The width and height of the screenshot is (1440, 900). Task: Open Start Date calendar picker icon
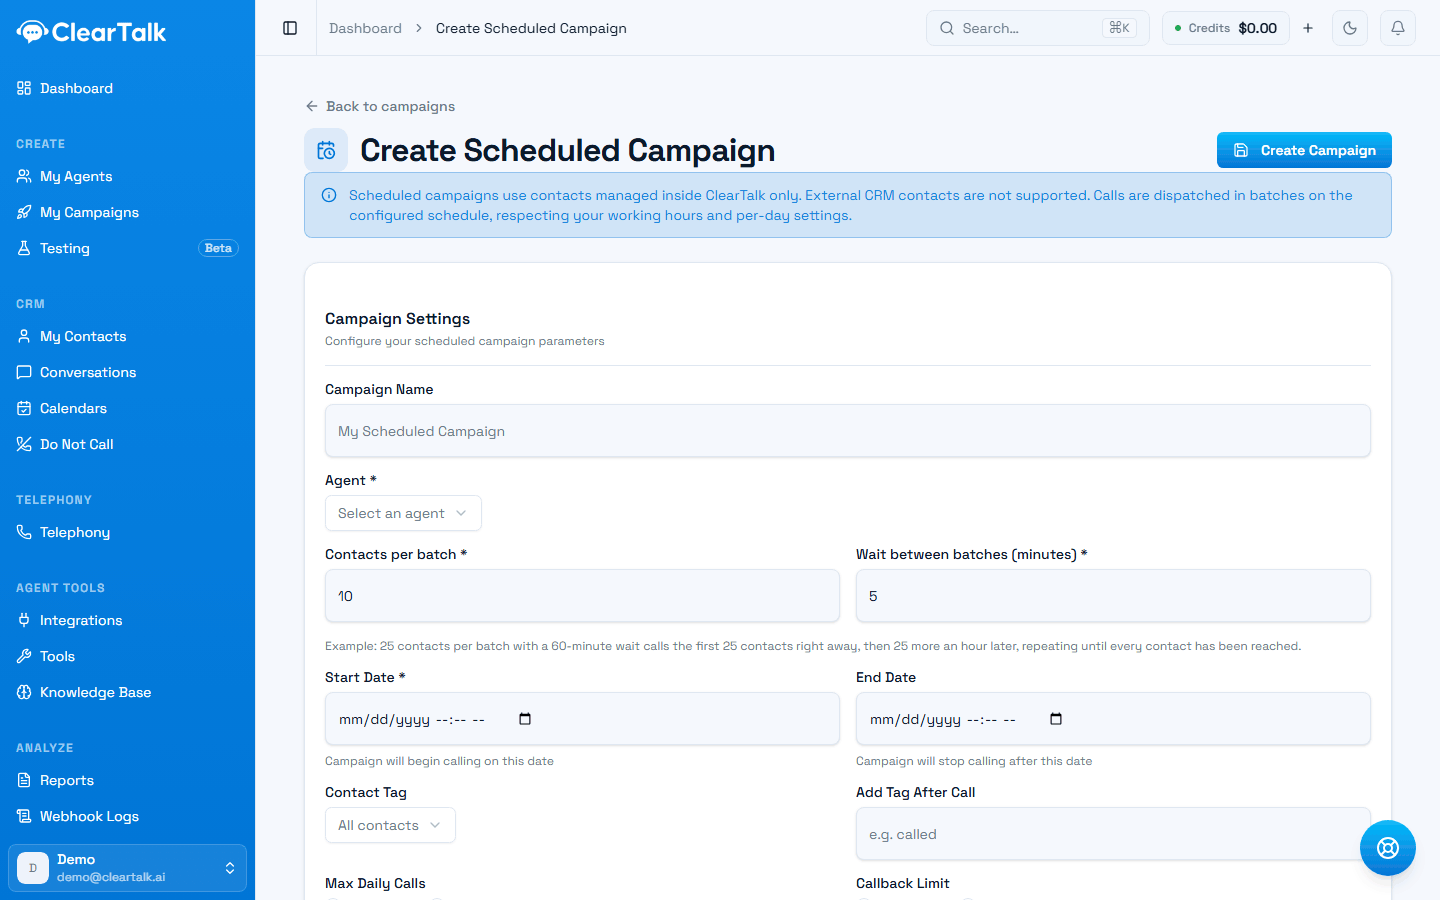pos(525,719)
